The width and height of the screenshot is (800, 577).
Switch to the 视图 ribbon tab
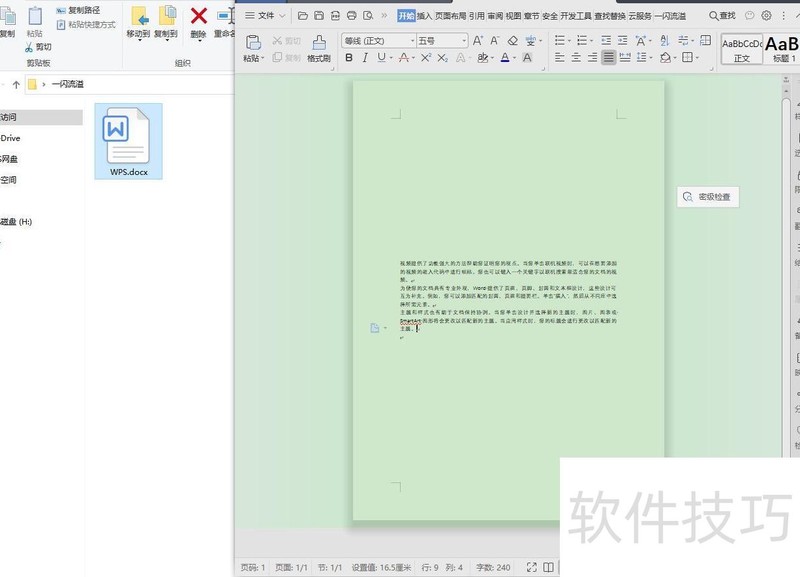click(x=513, y=16)
